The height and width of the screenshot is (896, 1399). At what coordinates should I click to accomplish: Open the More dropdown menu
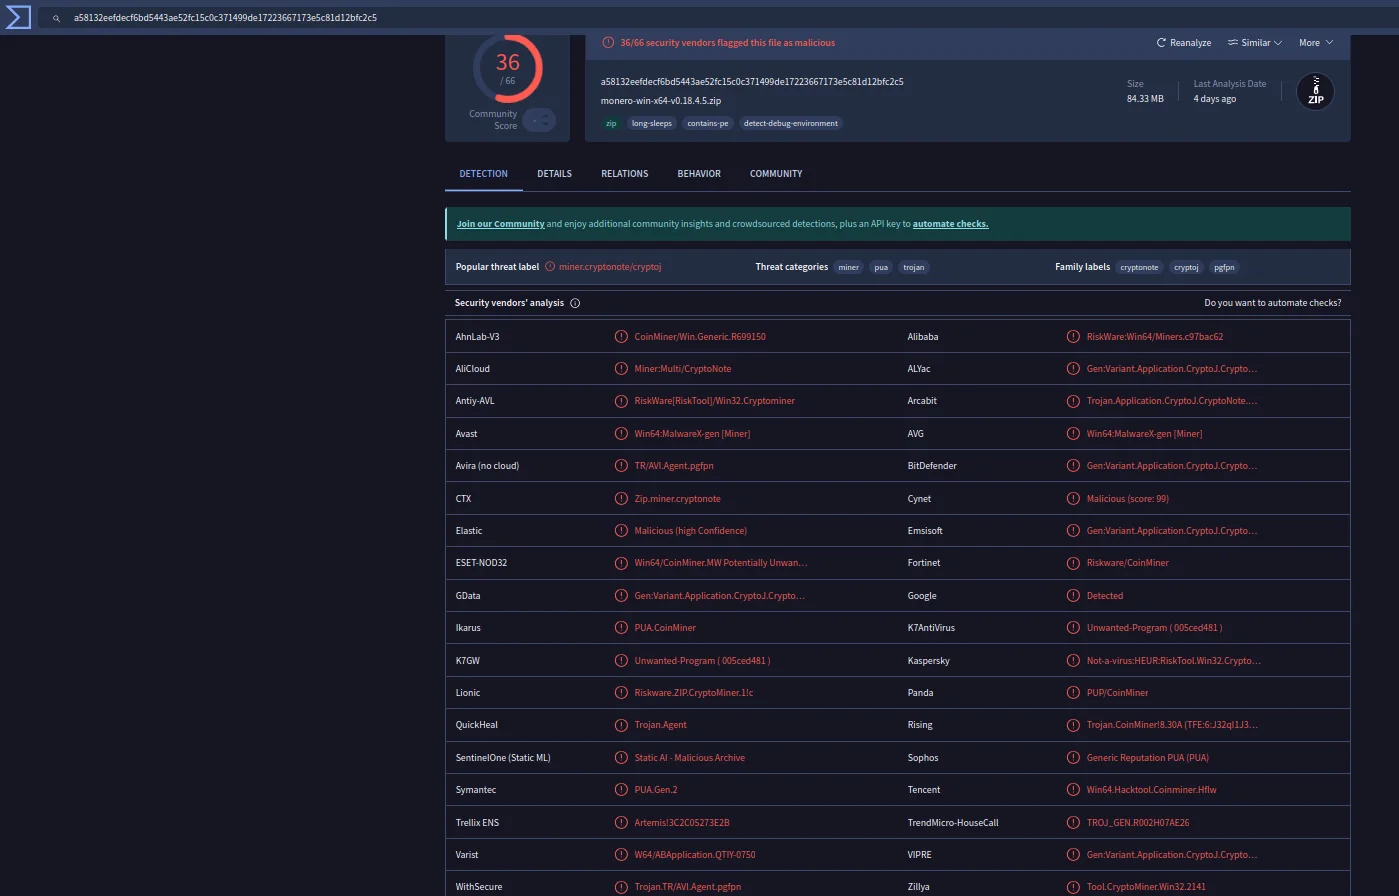point(1315,43)
